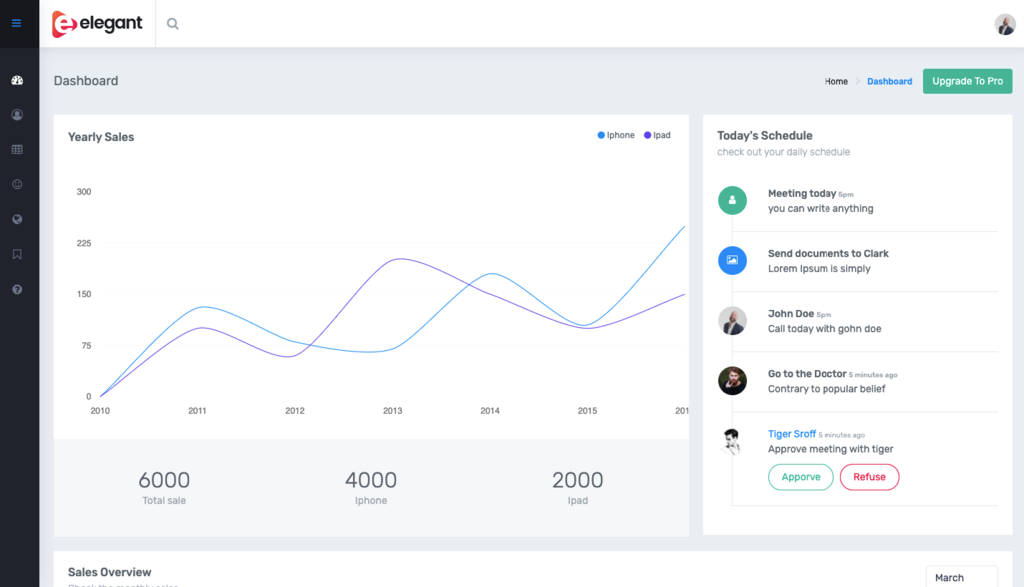The image size is (1024, 587).
Task: Click the Lorem Ipsum is simply text
Action: (x=819, y=269)
